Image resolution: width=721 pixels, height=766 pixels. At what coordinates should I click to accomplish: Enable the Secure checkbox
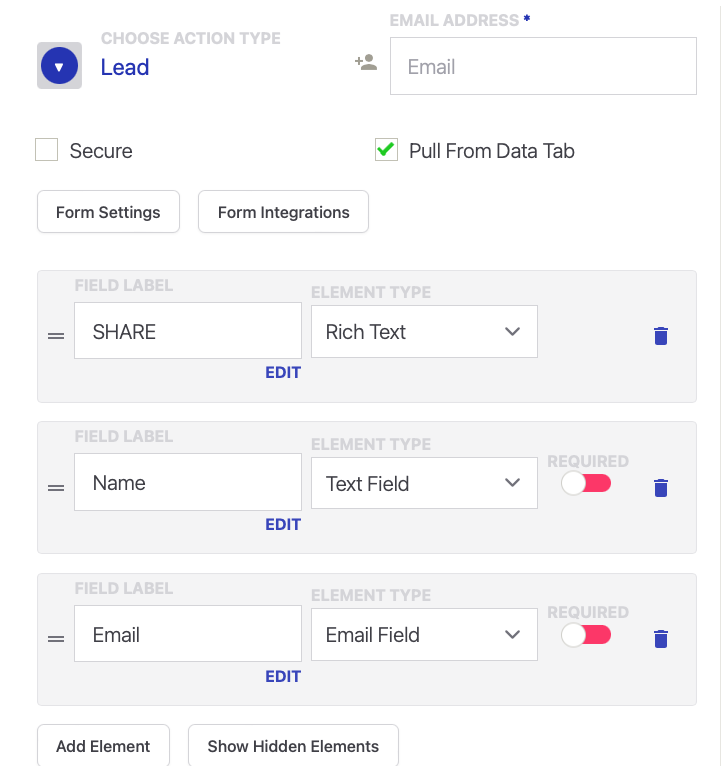tap(47, 150)
